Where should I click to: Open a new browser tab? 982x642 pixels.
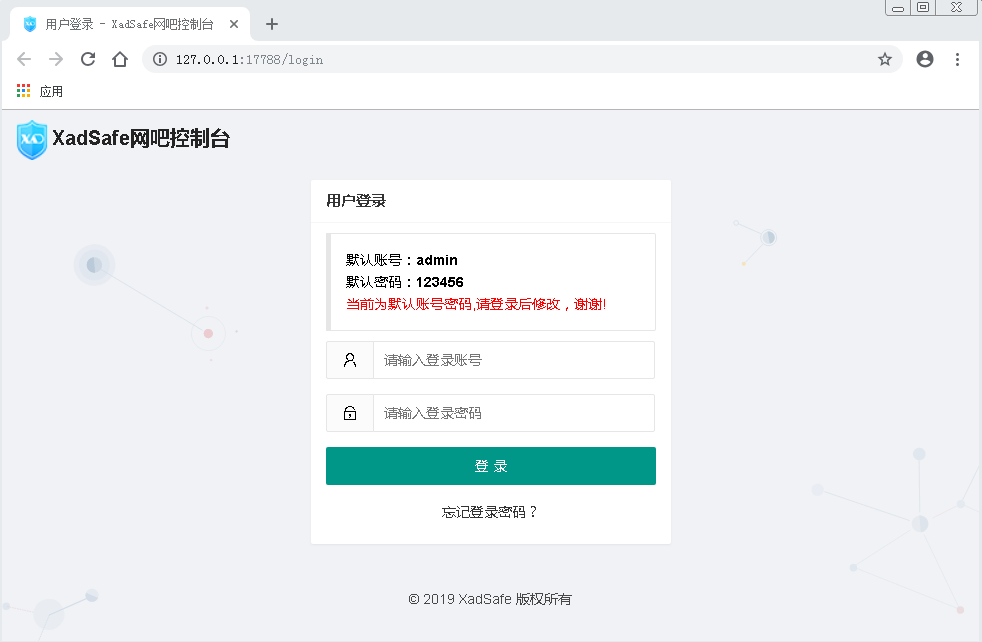[272, 24]
